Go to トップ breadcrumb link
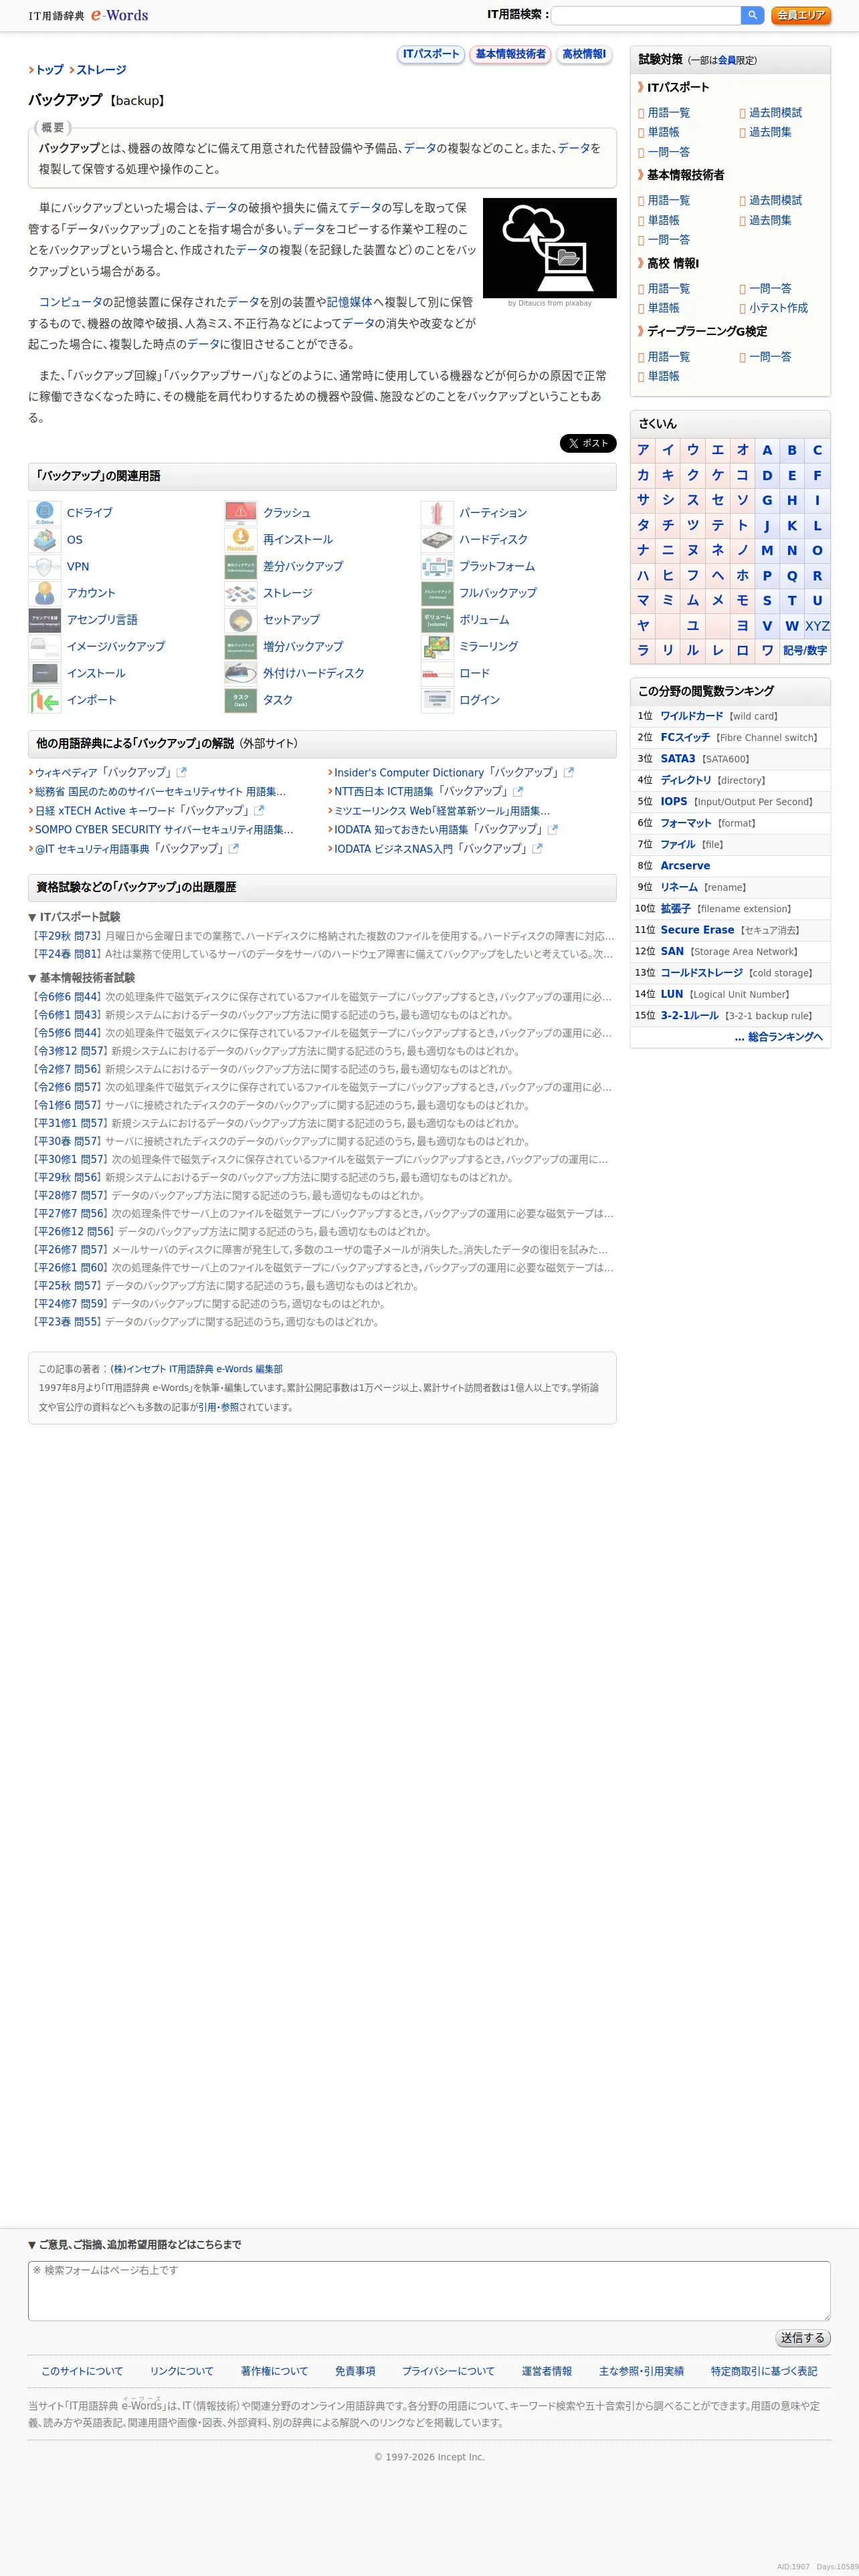859x2576 pixels. pyautogui.click(x=49, y=70)
